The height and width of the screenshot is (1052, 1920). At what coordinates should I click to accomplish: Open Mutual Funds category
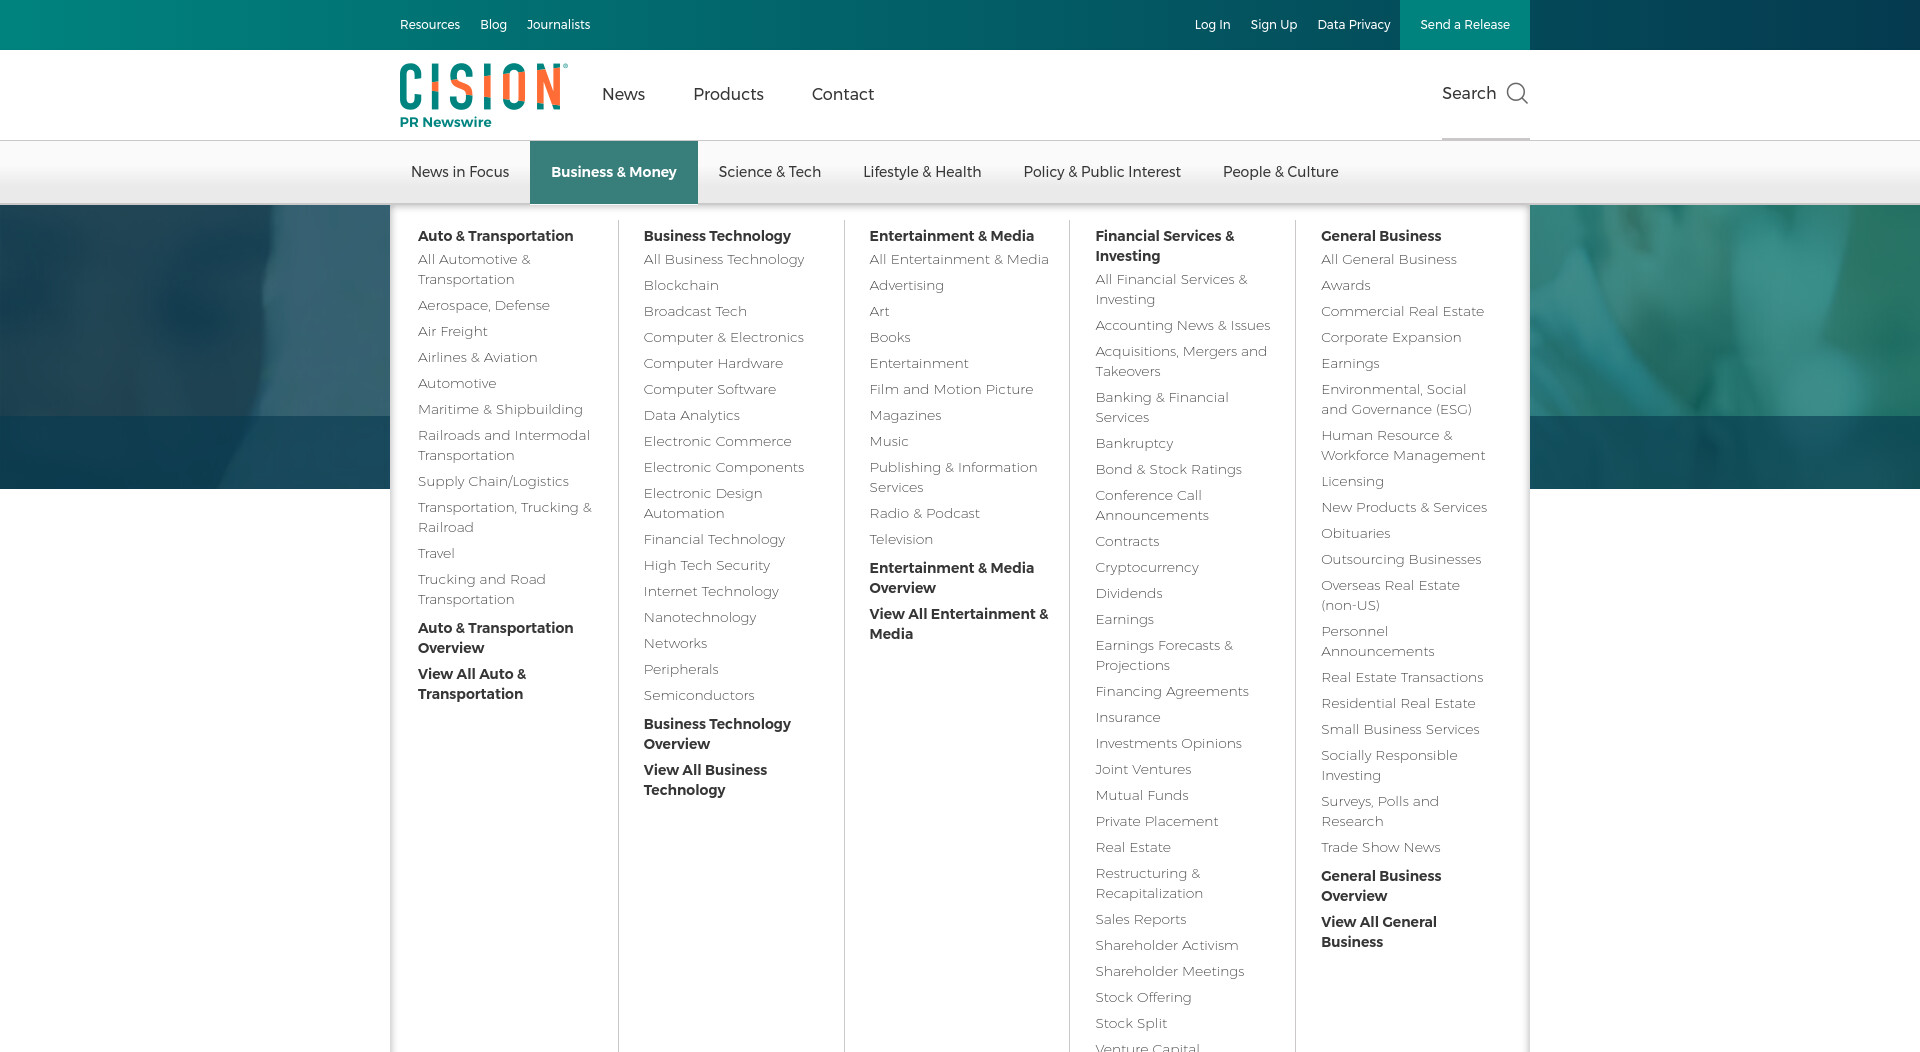tap(1141, 796)
